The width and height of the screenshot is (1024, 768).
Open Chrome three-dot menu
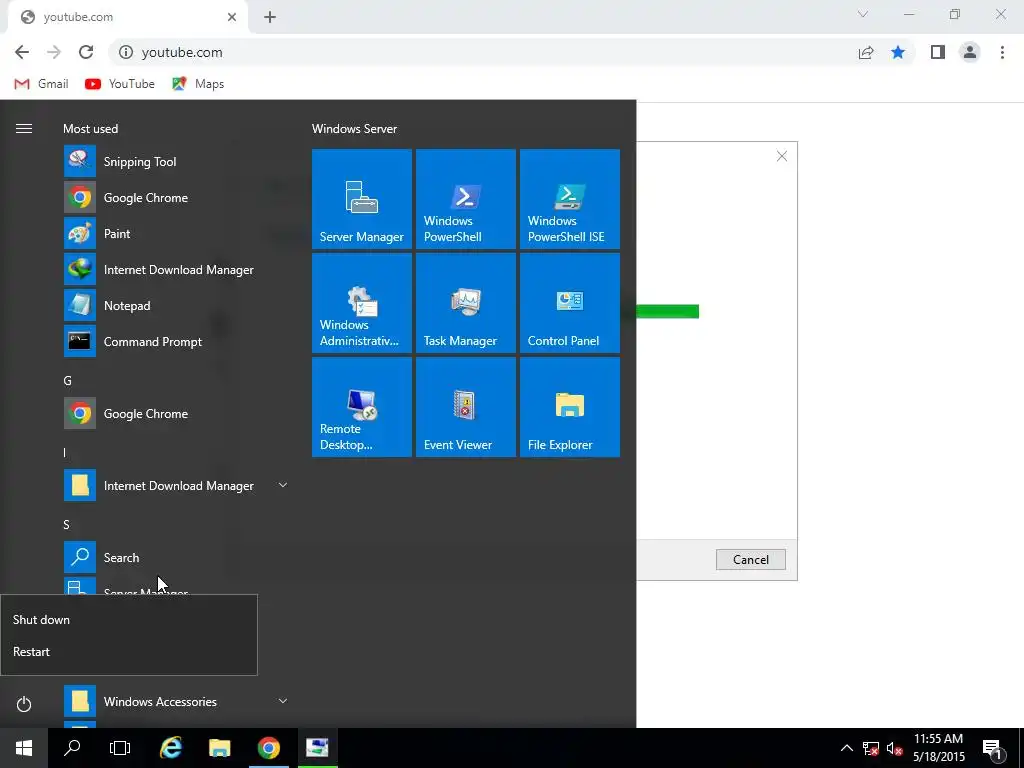click(x=1002, y=52)
